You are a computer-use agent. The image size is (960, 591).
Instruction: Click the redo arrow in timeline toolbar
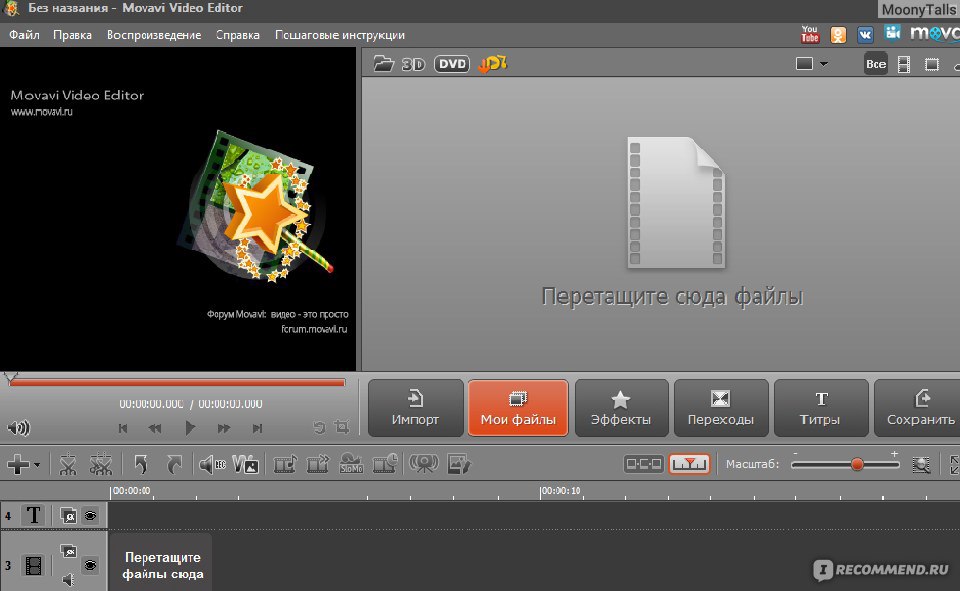pos(174,464)
